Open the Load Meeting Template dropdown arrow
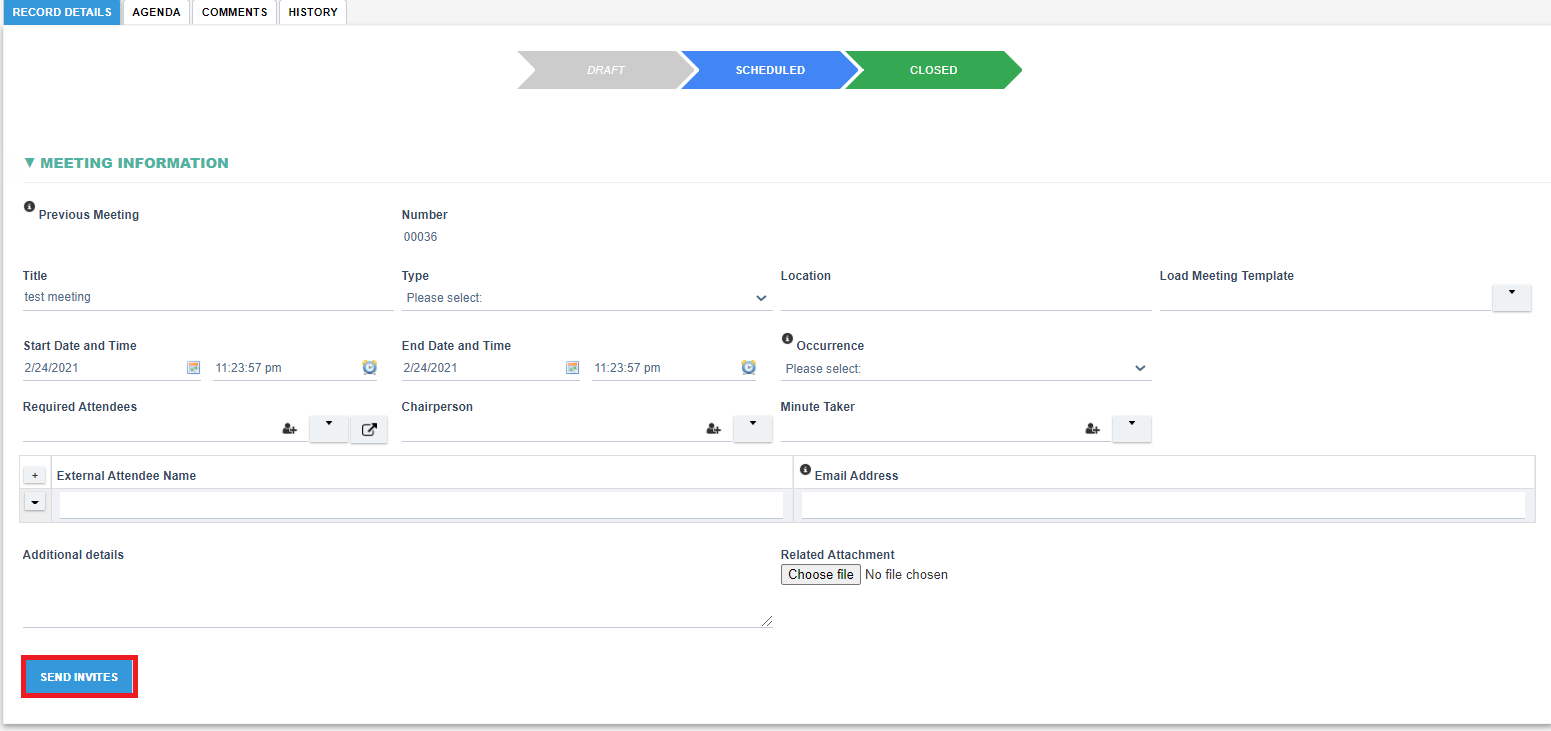 [x=1511, y=297]
